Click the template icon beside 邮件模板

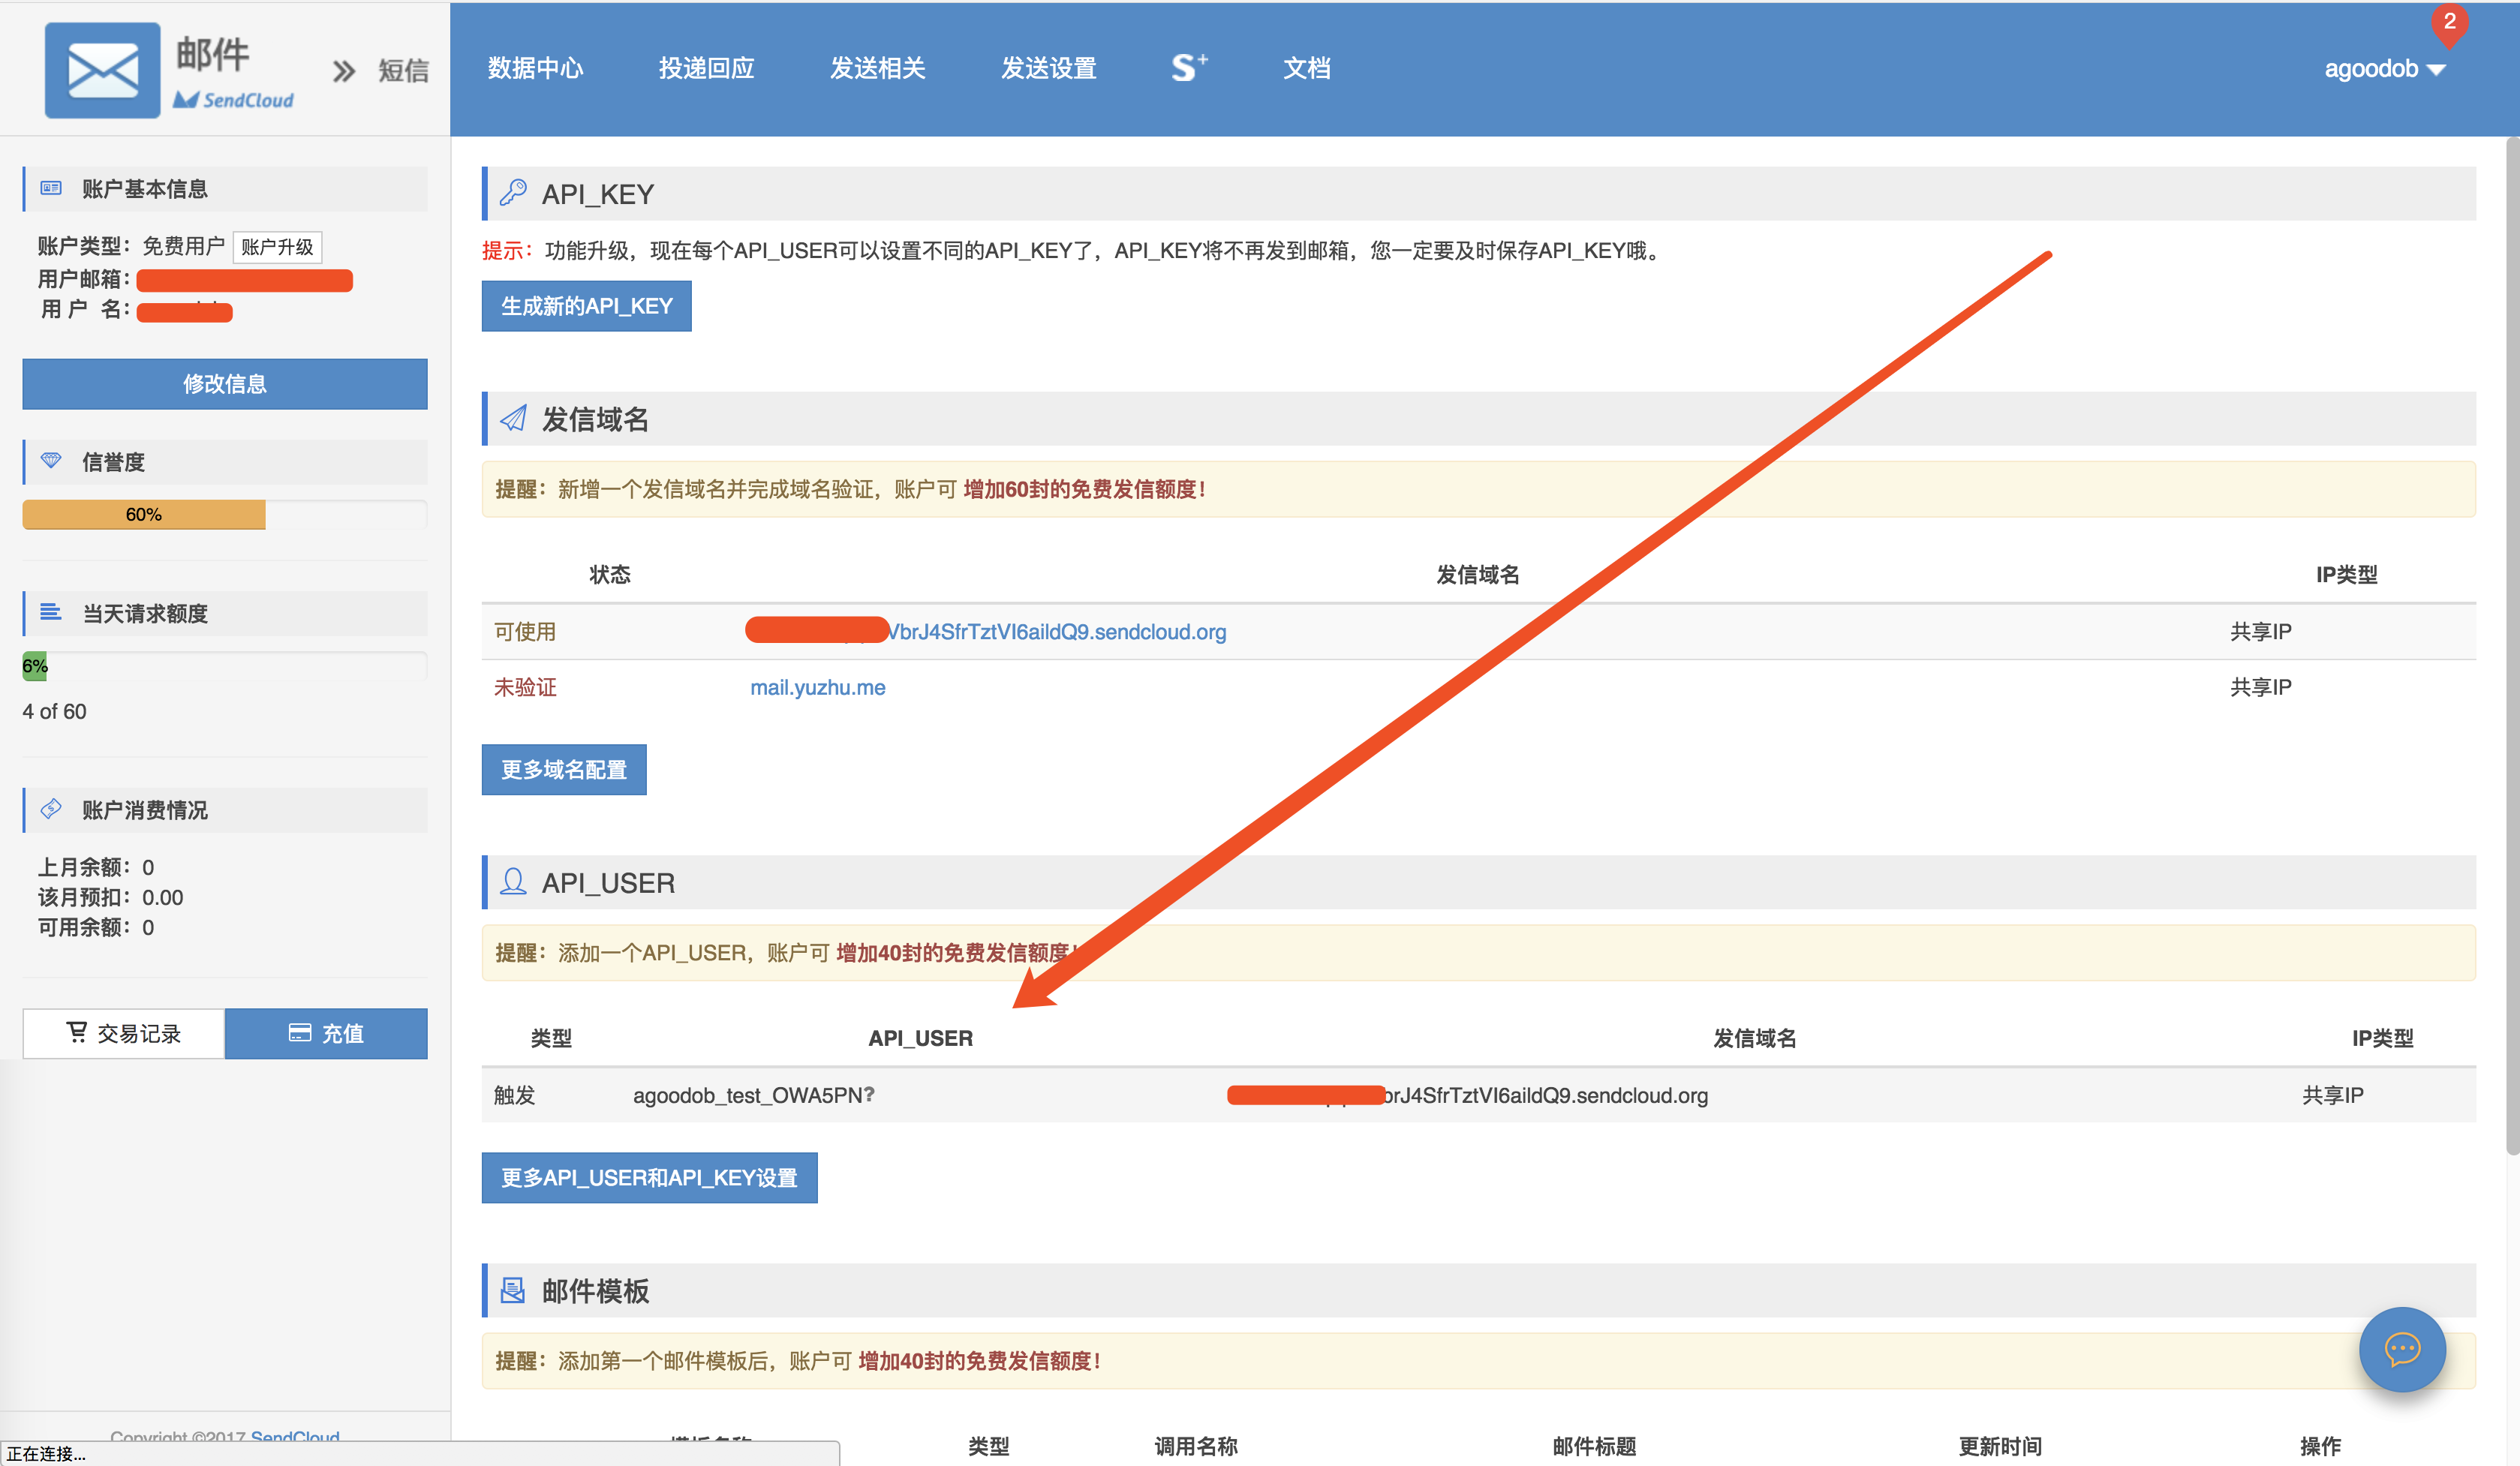513,1290
